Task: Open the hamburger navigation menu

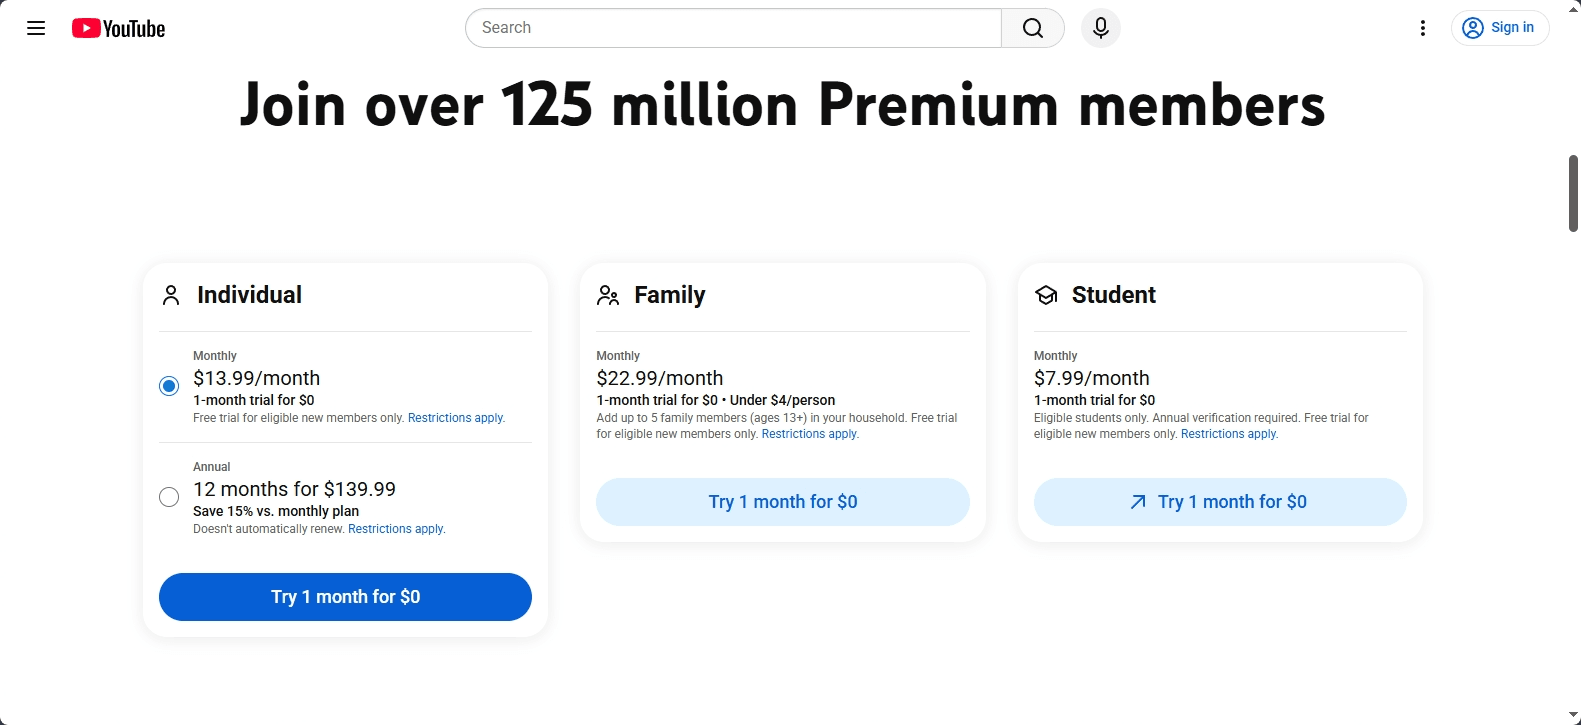Action: point(36,28)
